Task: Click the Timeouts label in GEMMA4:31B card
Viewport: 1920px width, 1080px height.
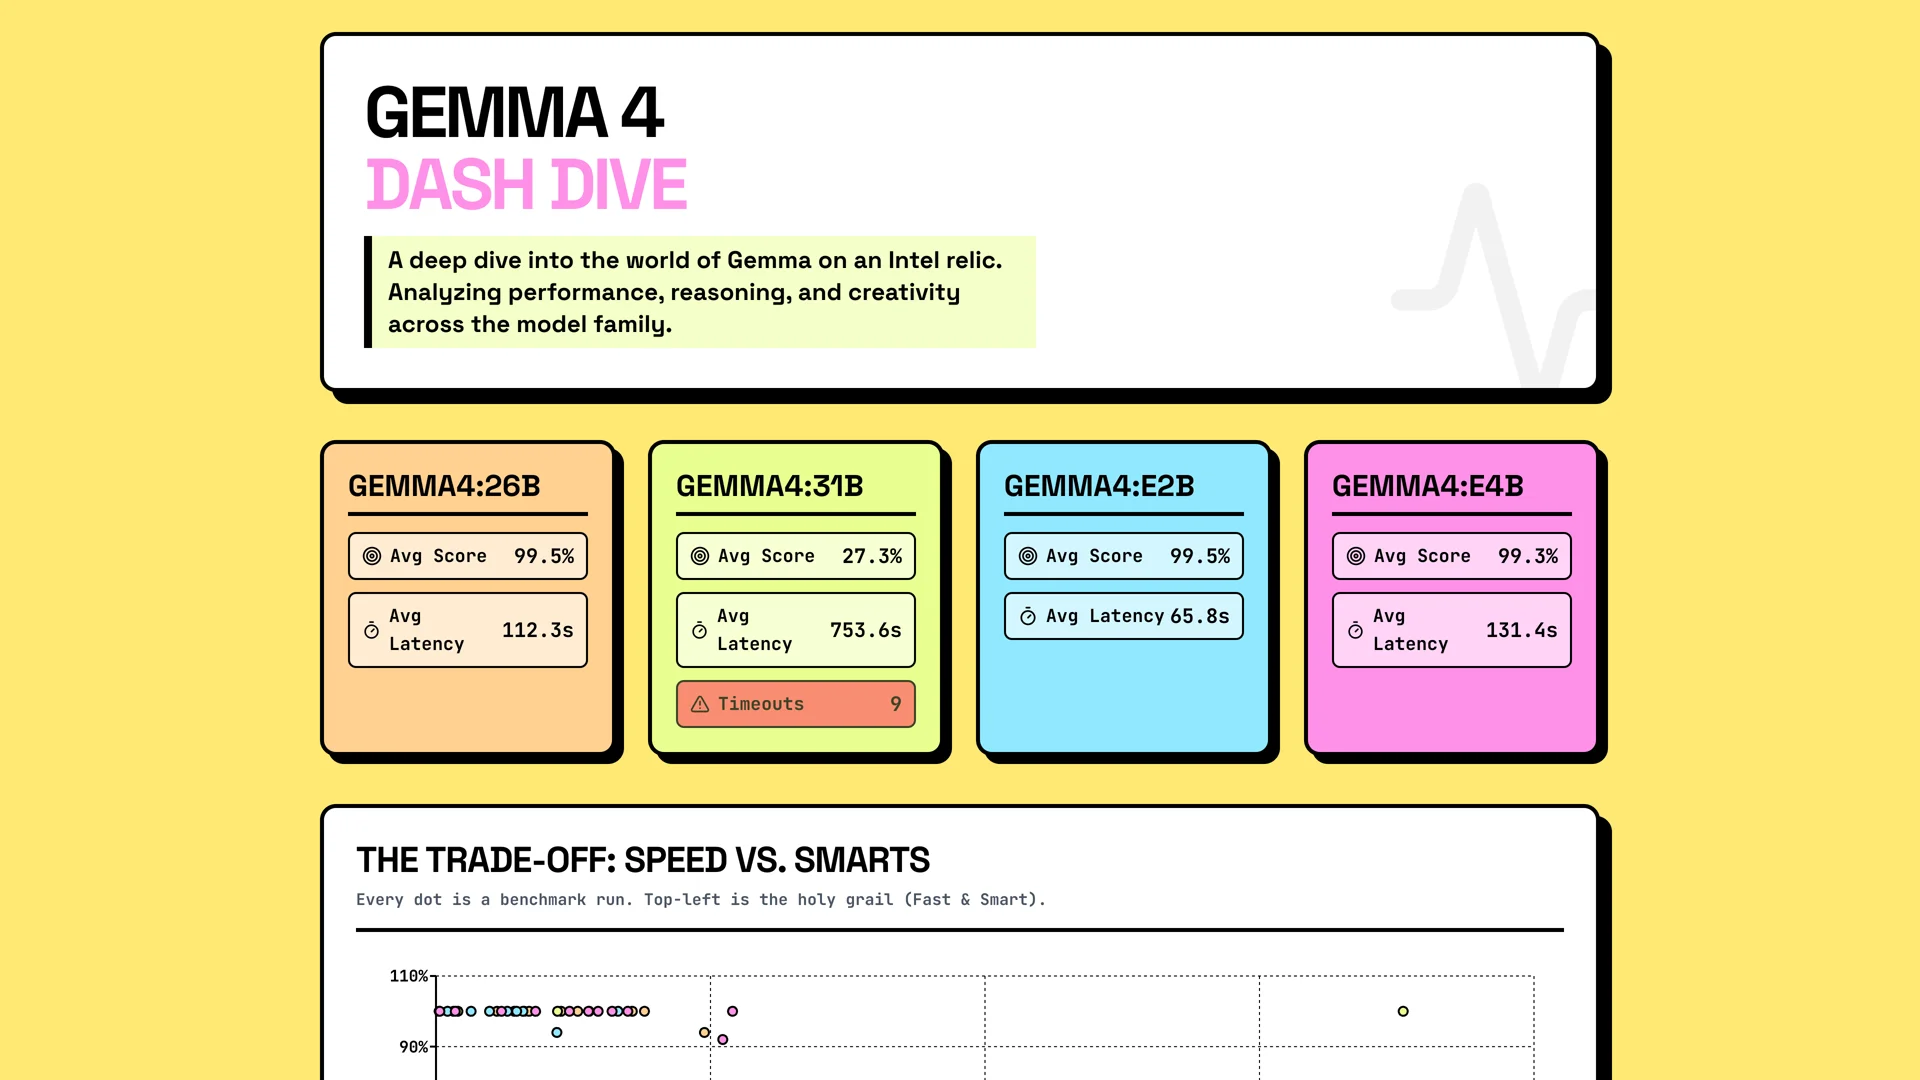Action: click(761, 704)
